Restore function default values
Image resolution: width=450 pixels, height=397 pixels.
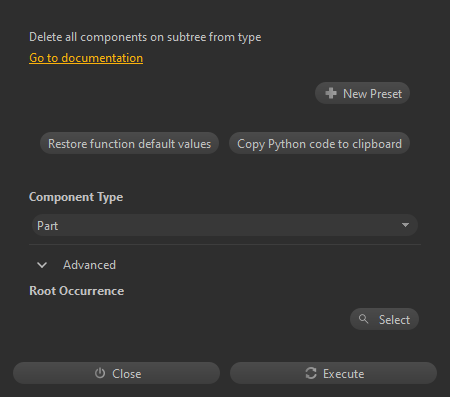click(129, 144)
